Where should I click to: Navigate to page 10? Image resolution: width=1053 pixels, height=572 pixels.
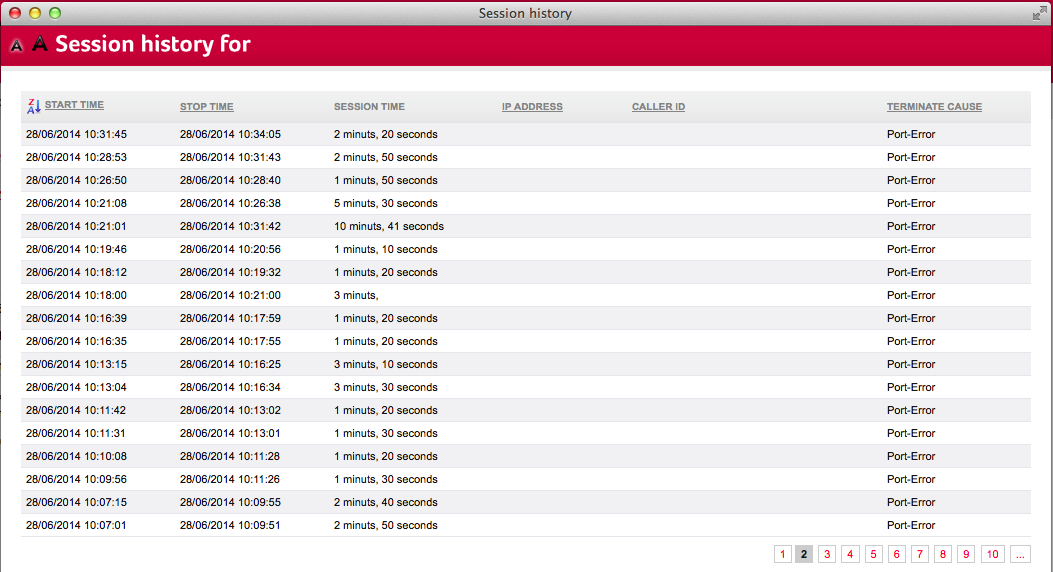coord(992,554)
